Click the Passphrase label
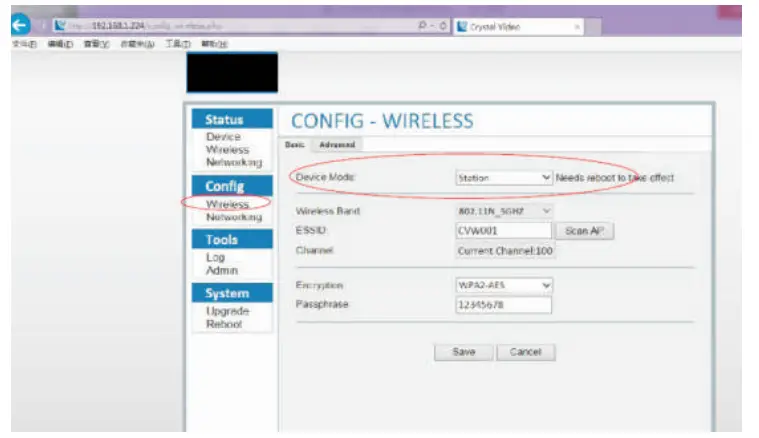The height and width of the screenshot is (438, 759). click(x=322, y=304)
